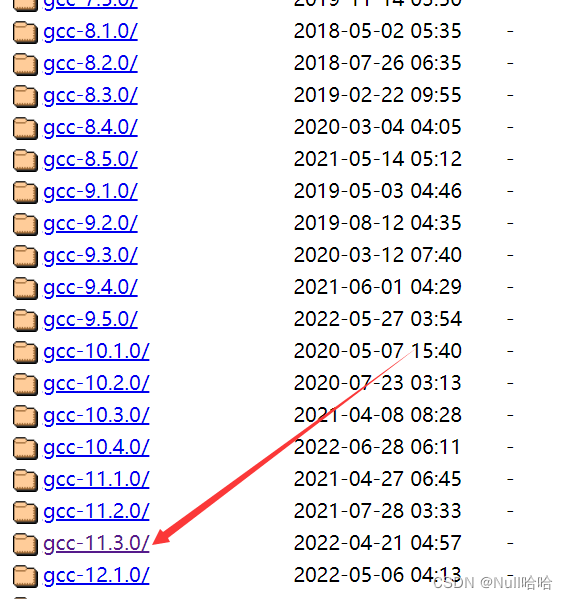568x599 pixels.
Task: Click the folder icon beside gcc-10.1.0/
Action: click(25, 353)
